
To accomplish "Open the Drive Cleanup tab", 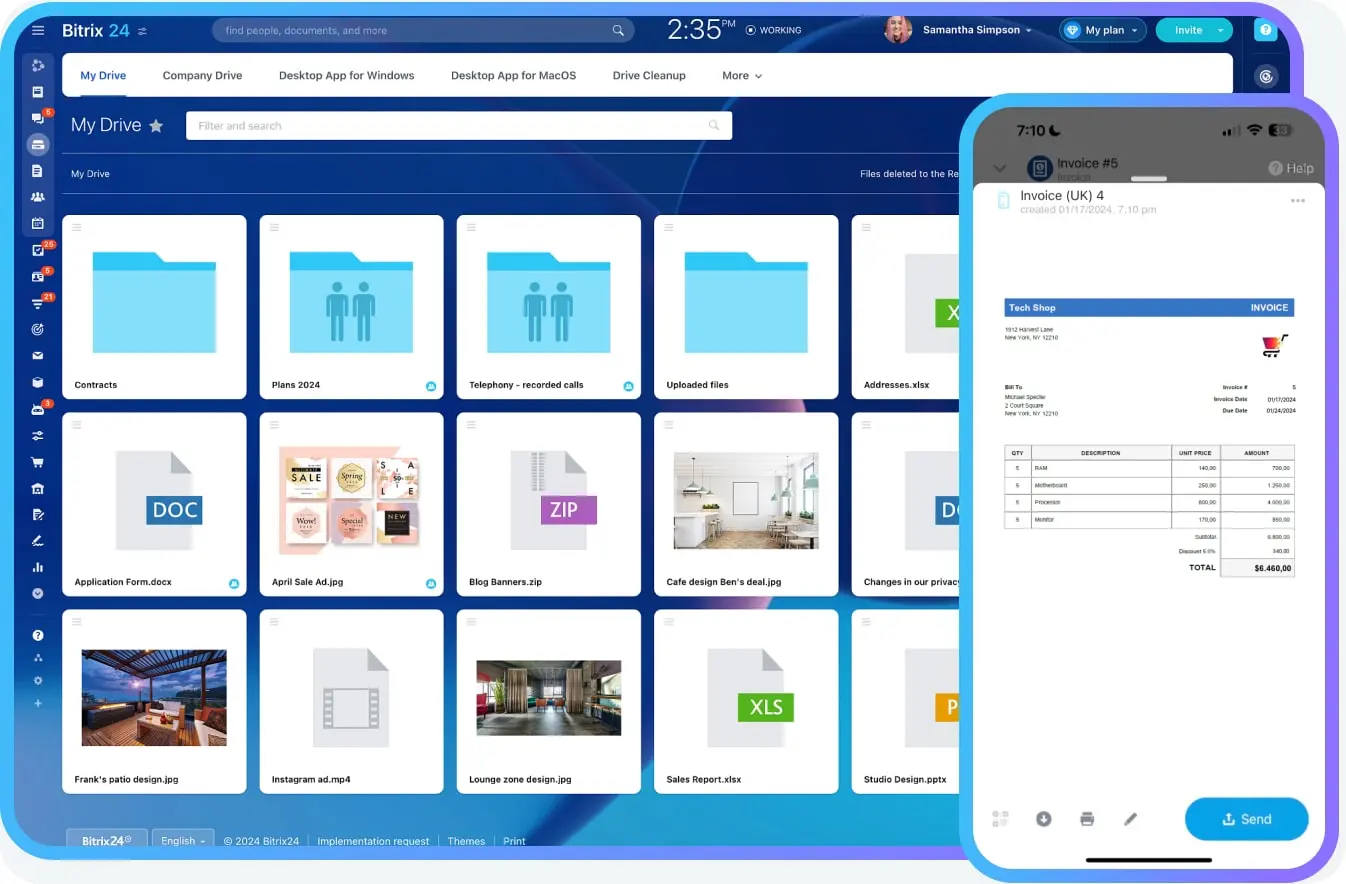I will click(649, 75).
